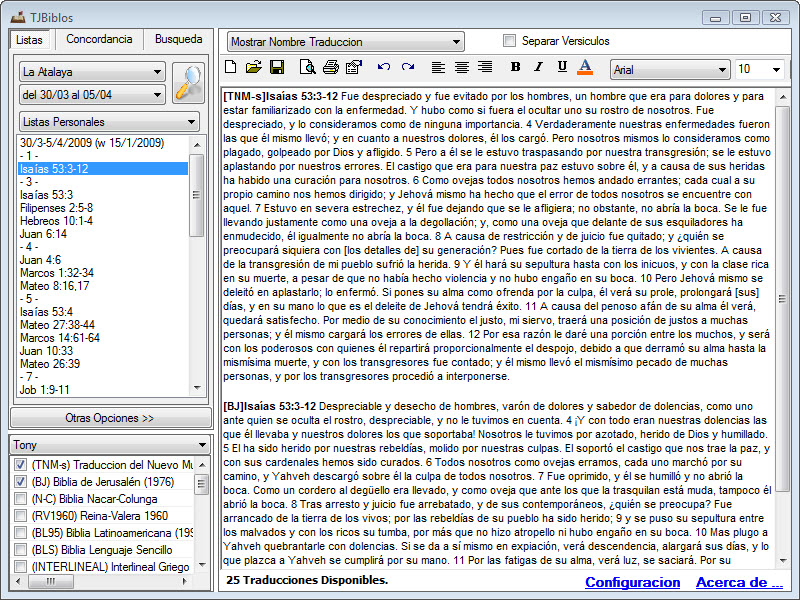Change the font color
The width and height of the screenshot is (800, 600).
(x=585, y=67)
